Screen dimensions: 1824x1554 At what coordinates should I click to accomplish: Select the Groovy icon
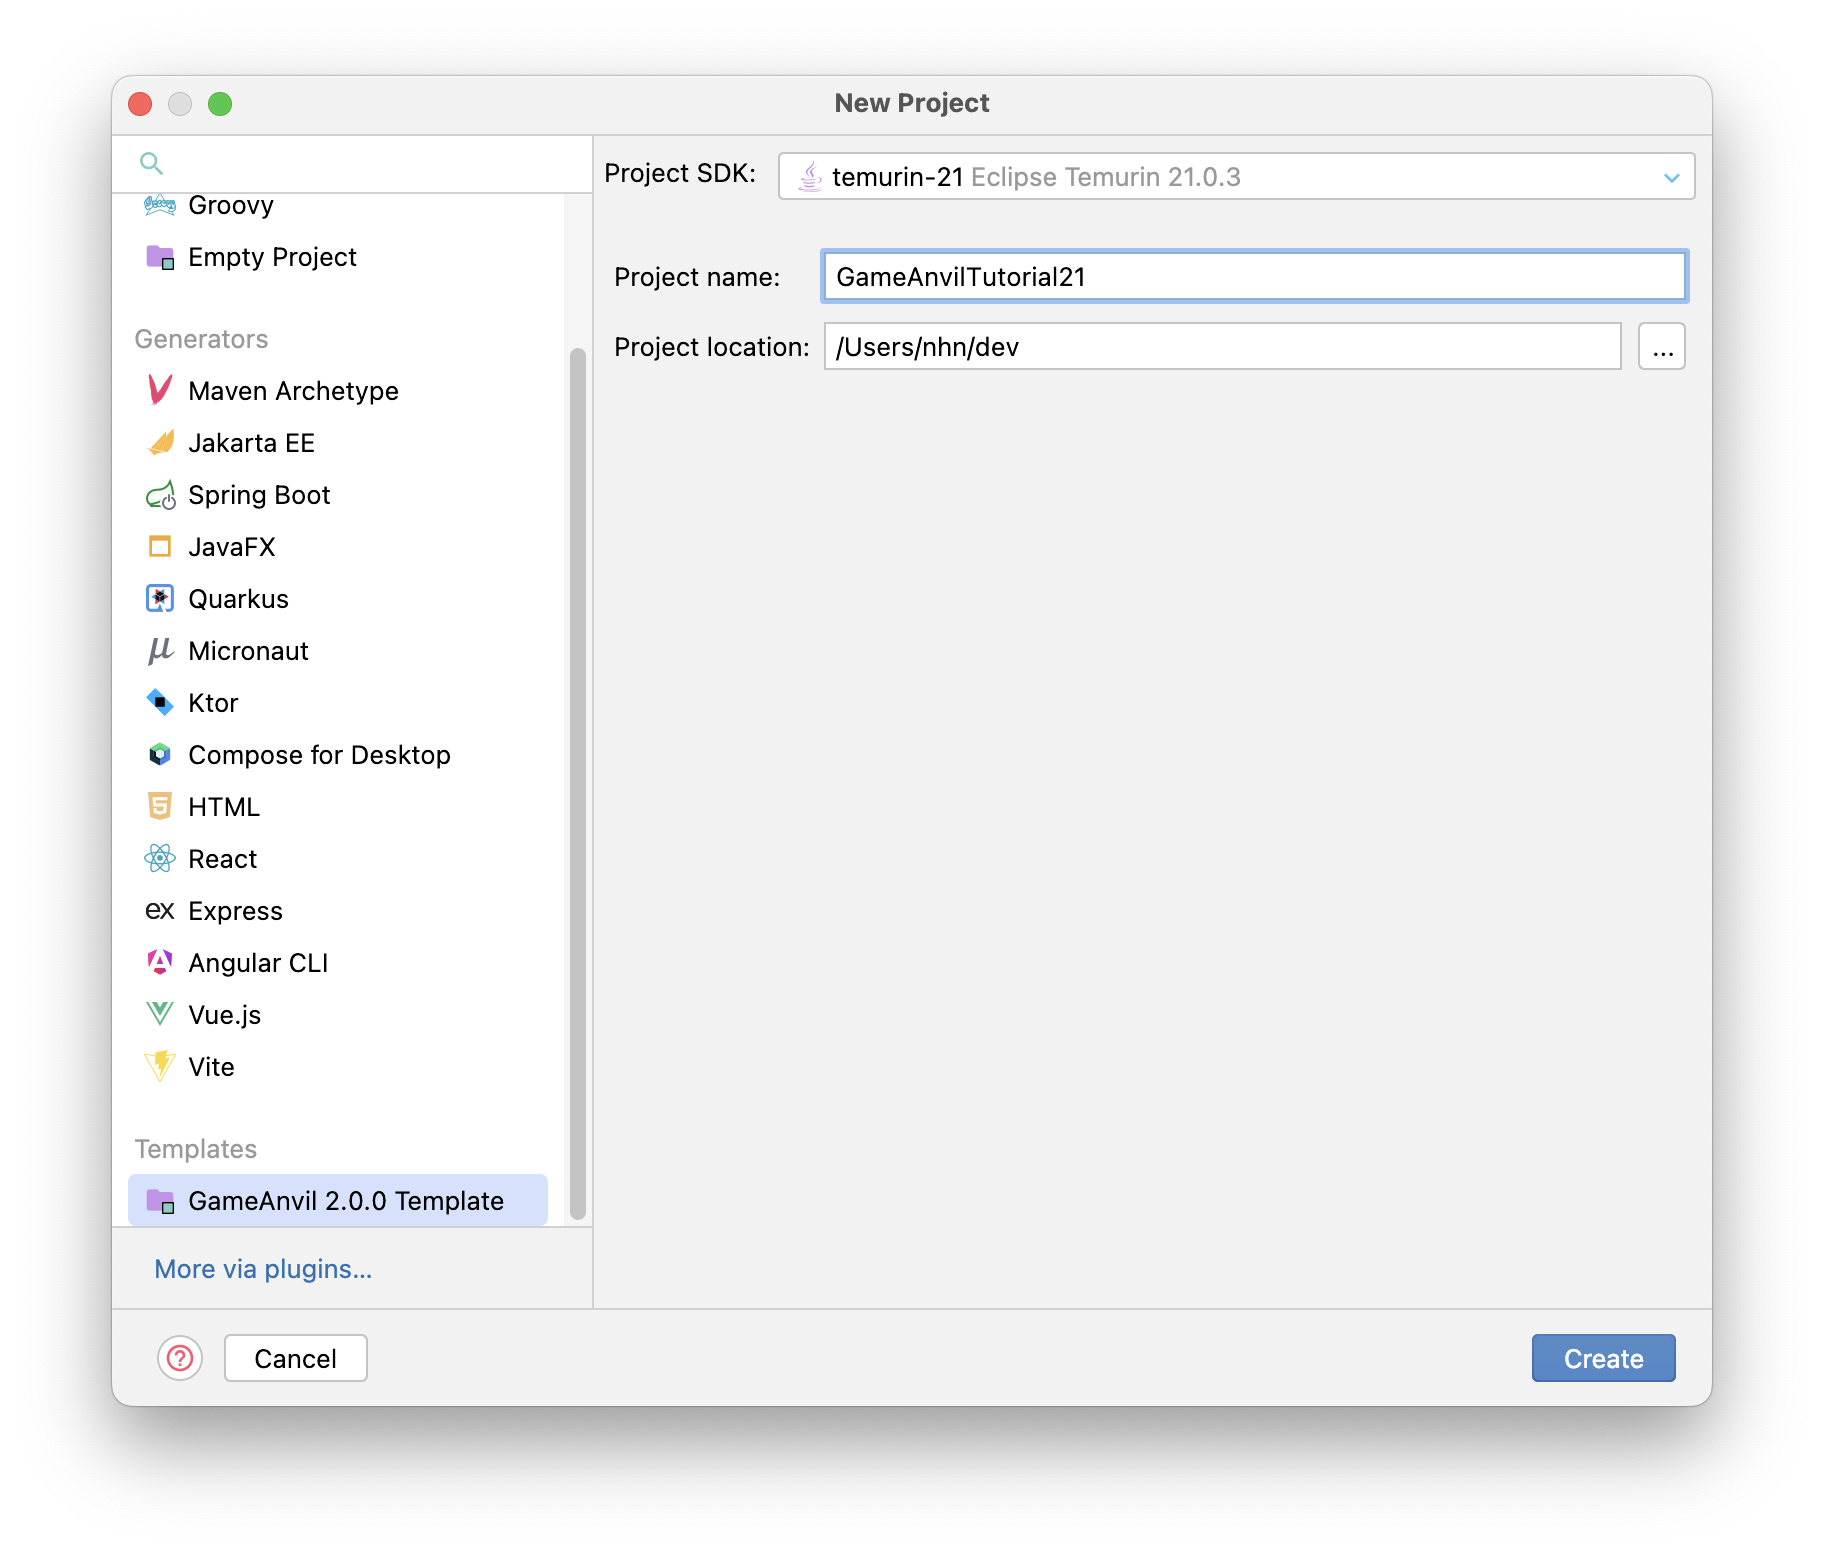click(x=160, y=205)
